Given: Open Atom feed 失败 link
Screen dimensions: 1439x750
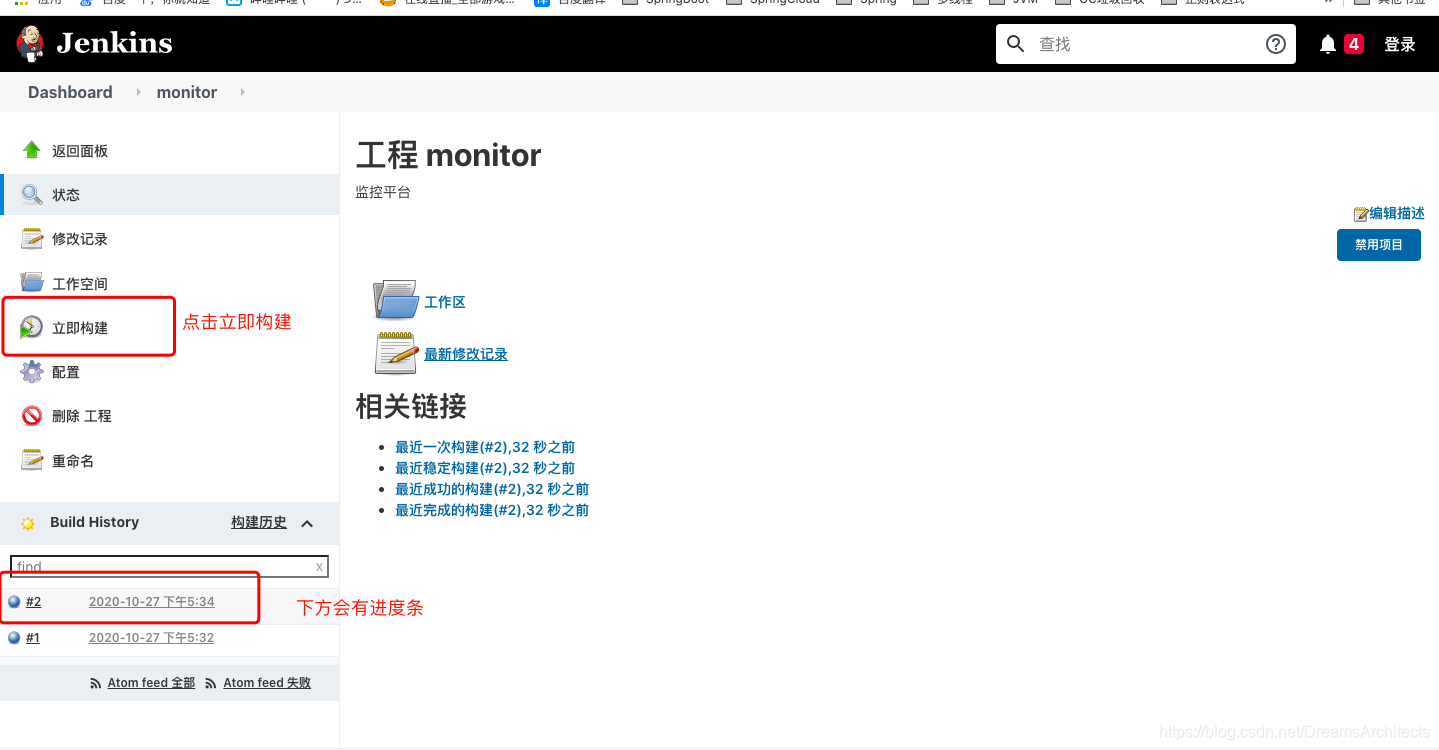Looking at the screenshot, I should (267, 683).
